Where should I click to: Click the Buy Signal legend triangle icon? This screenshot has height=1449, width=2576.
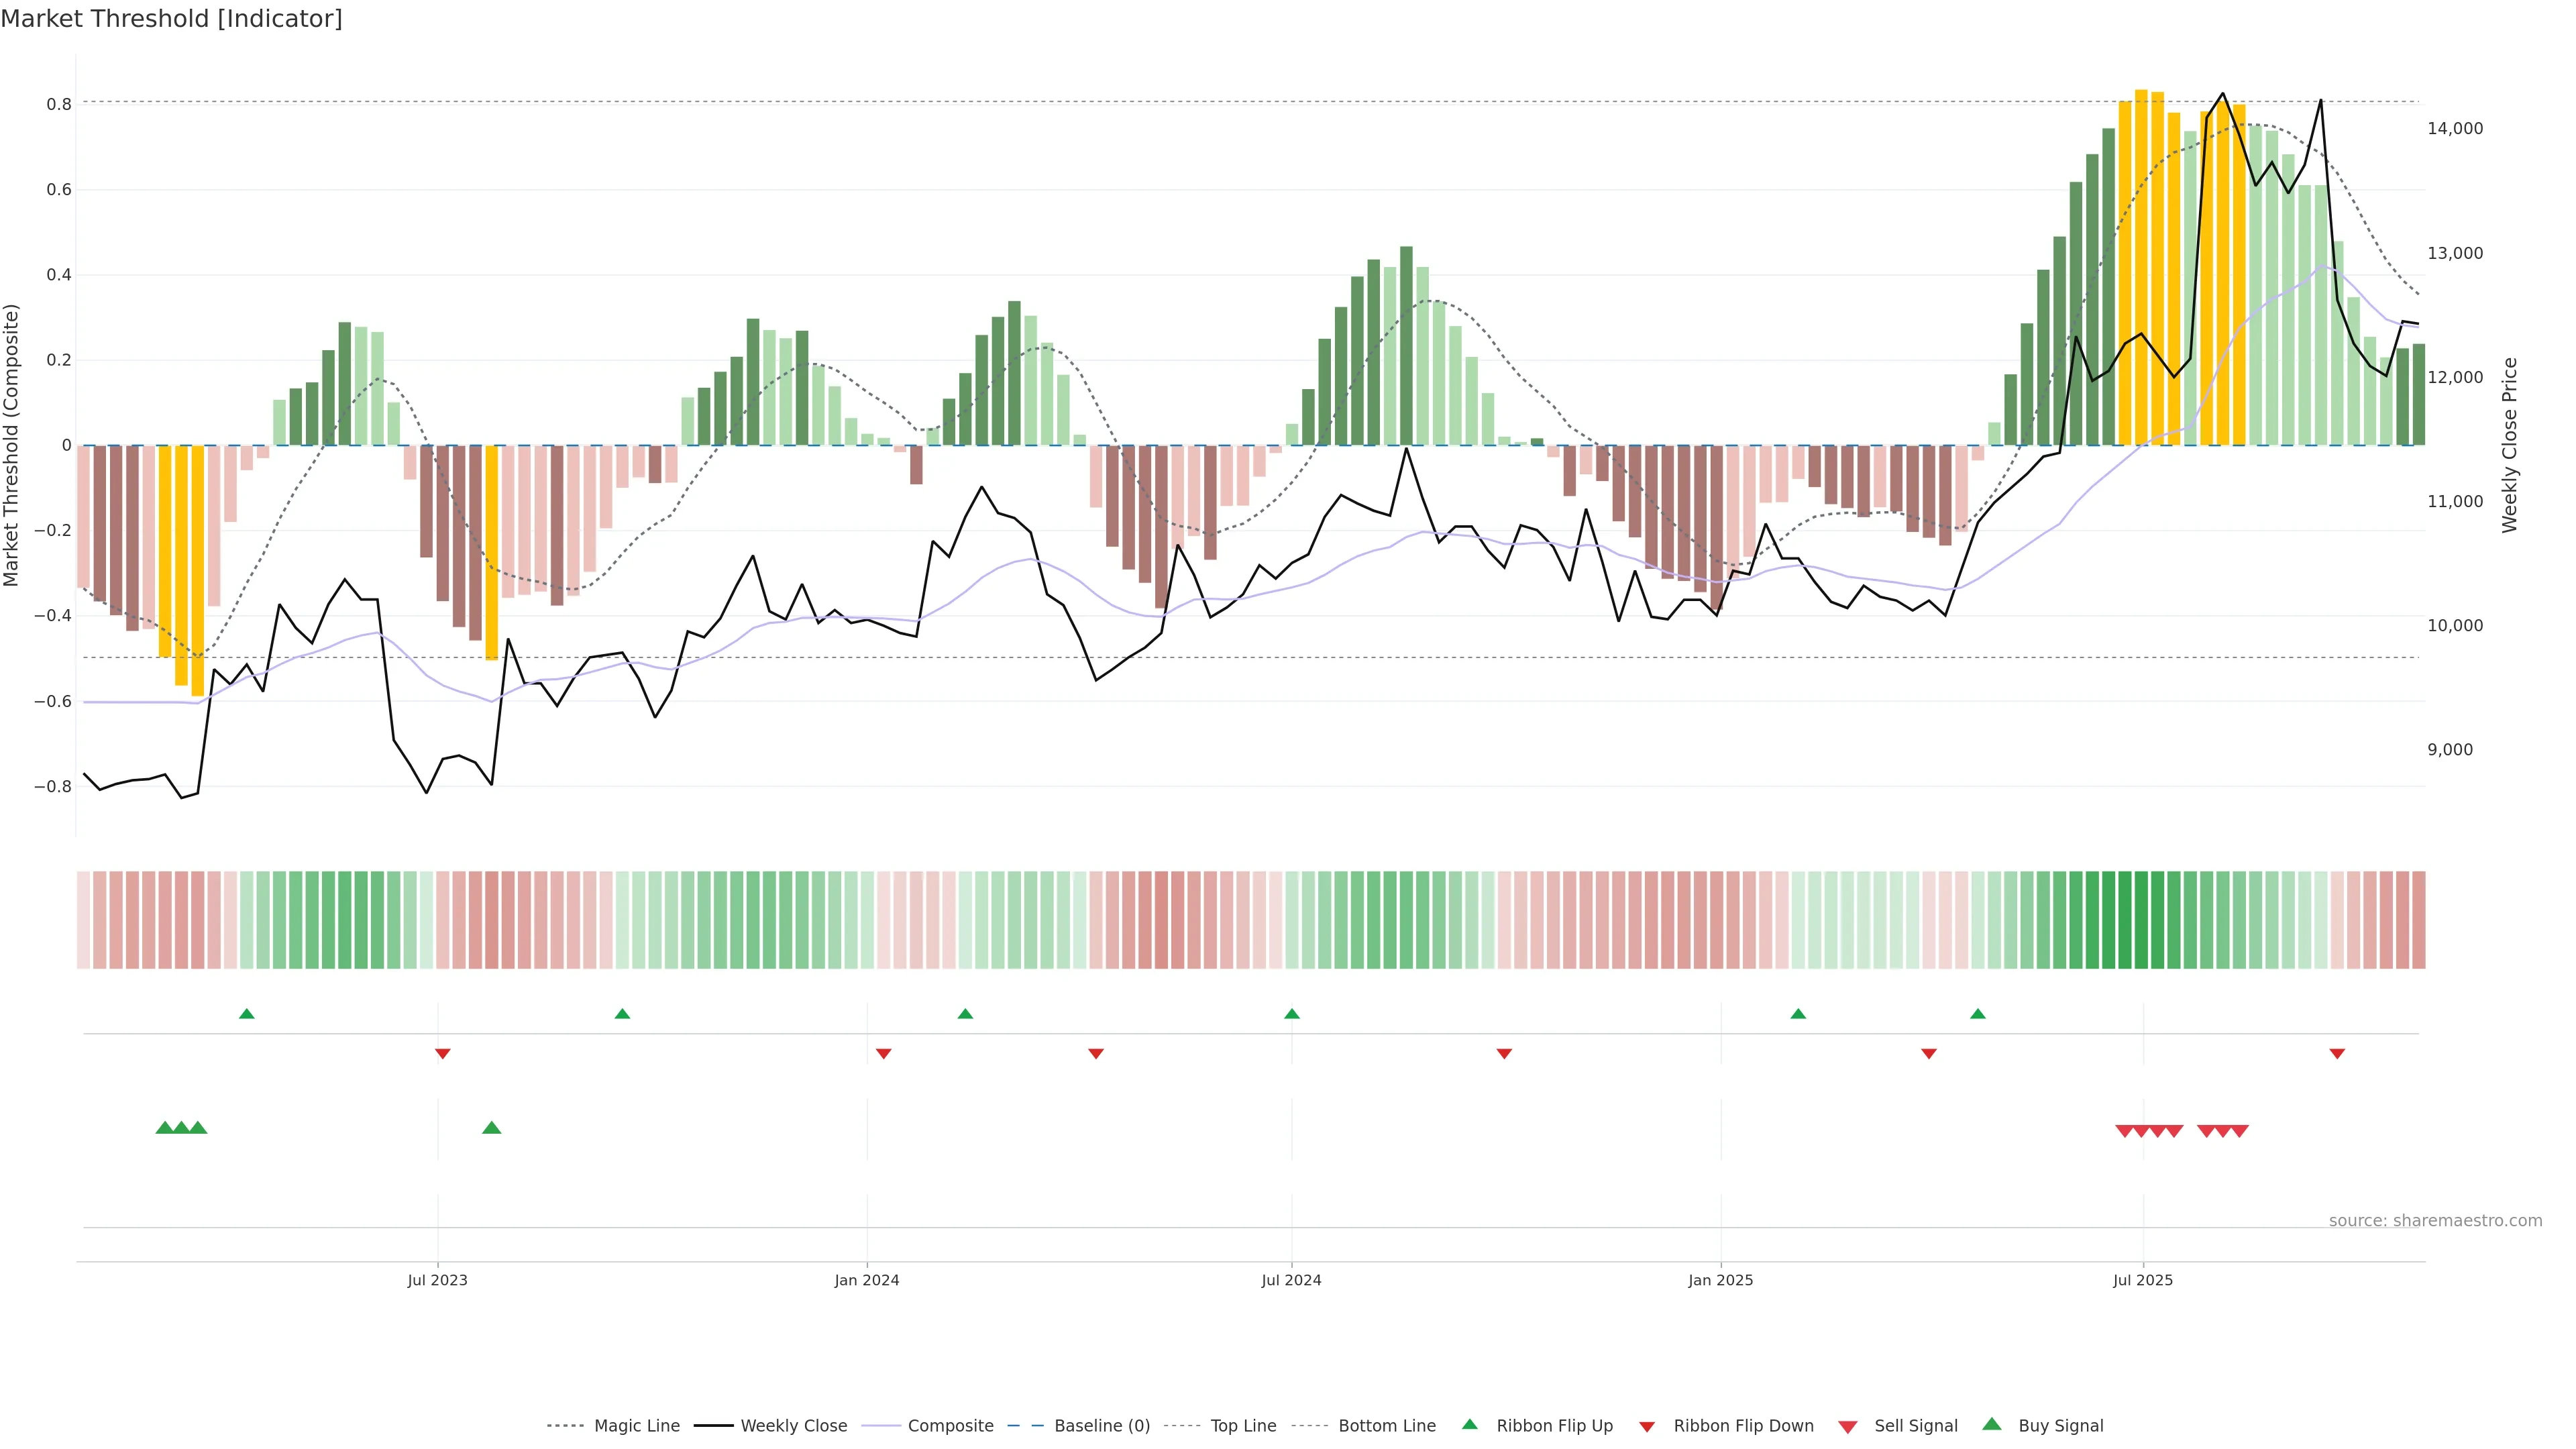[x=1991, y=1424]
